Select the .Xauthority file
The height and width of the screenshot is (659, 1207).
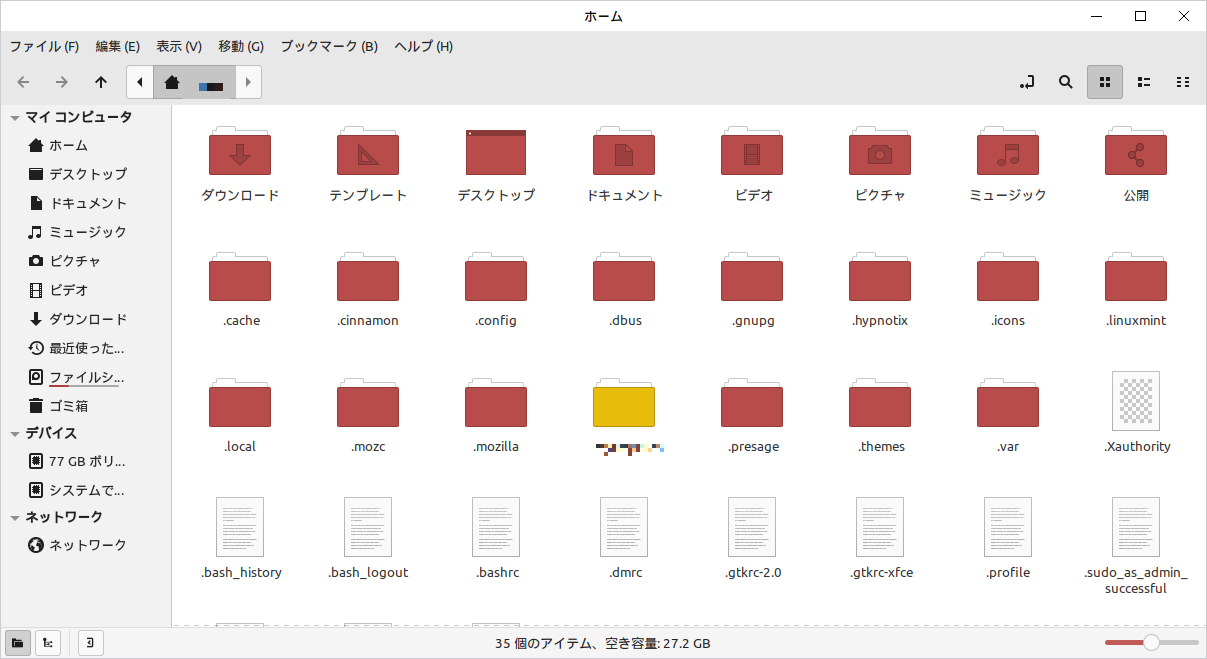pyautogui.click(x=1136, y=401)
